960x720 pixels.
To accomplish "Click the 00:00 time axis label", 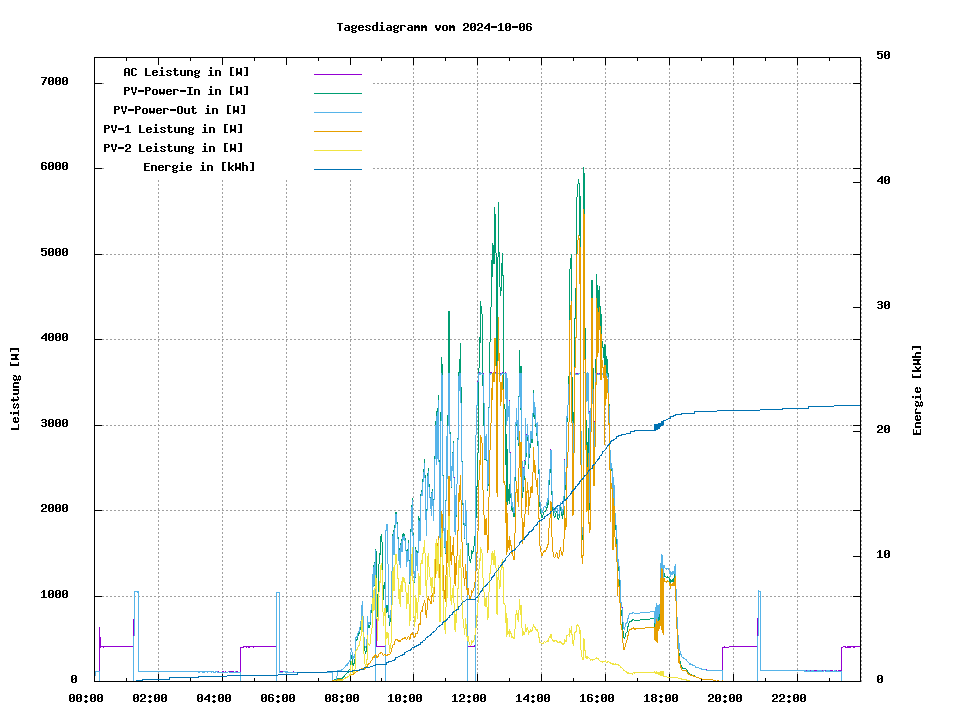I will coord(86,698).
